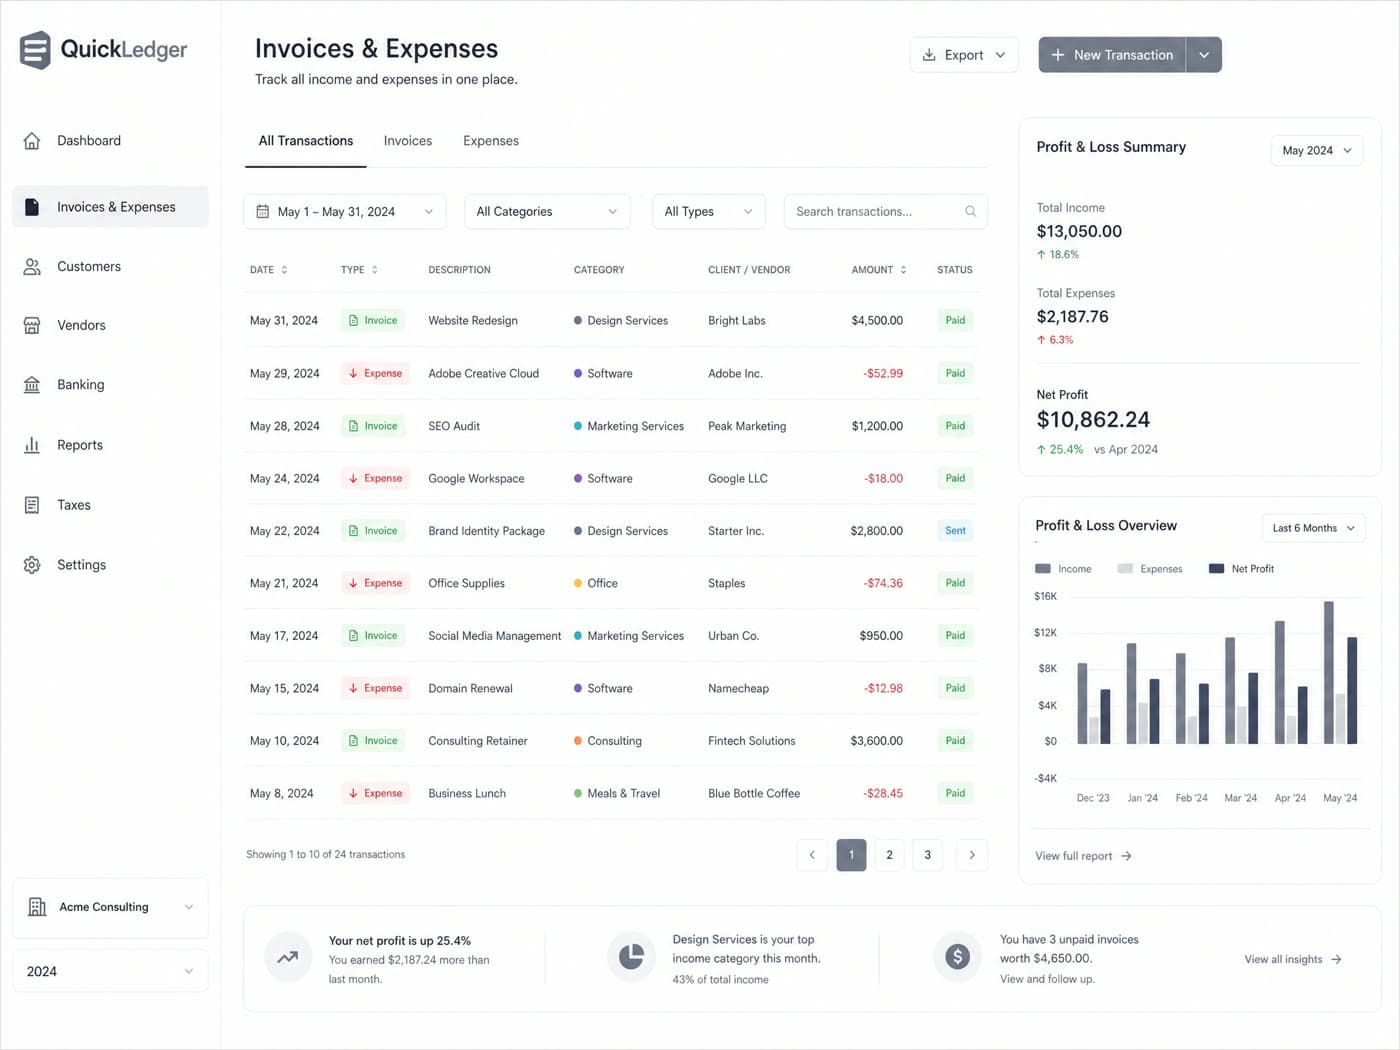This screenshot has height=1050, width=1400.
Task: Open Vendors in the sidebar
Action: click(110, 326)
